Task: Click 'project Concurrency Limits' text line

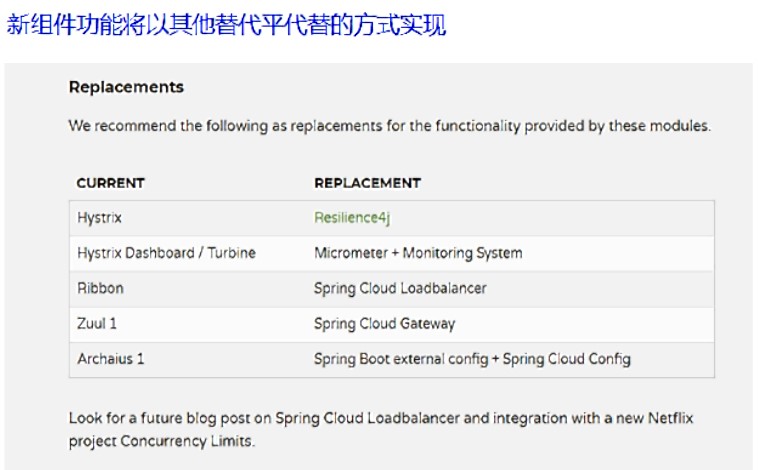Action: pyautogui.click(x=161, y=441)
